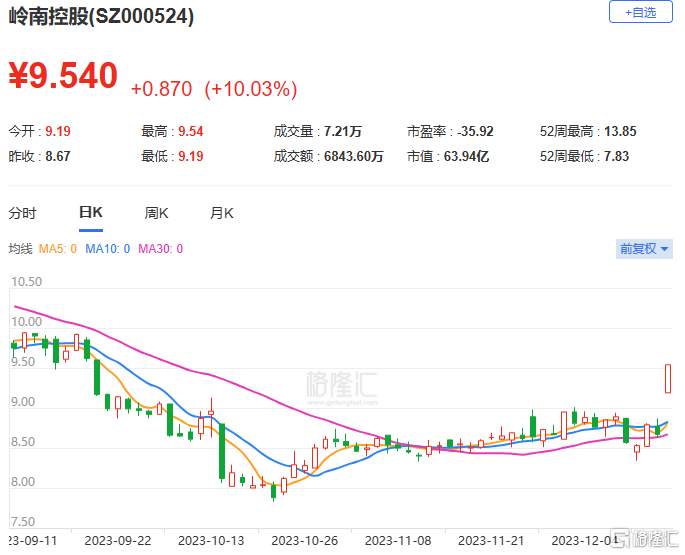Click the MA10 moving average label
Screen dimensions: 685x555
tap(107, 249)
